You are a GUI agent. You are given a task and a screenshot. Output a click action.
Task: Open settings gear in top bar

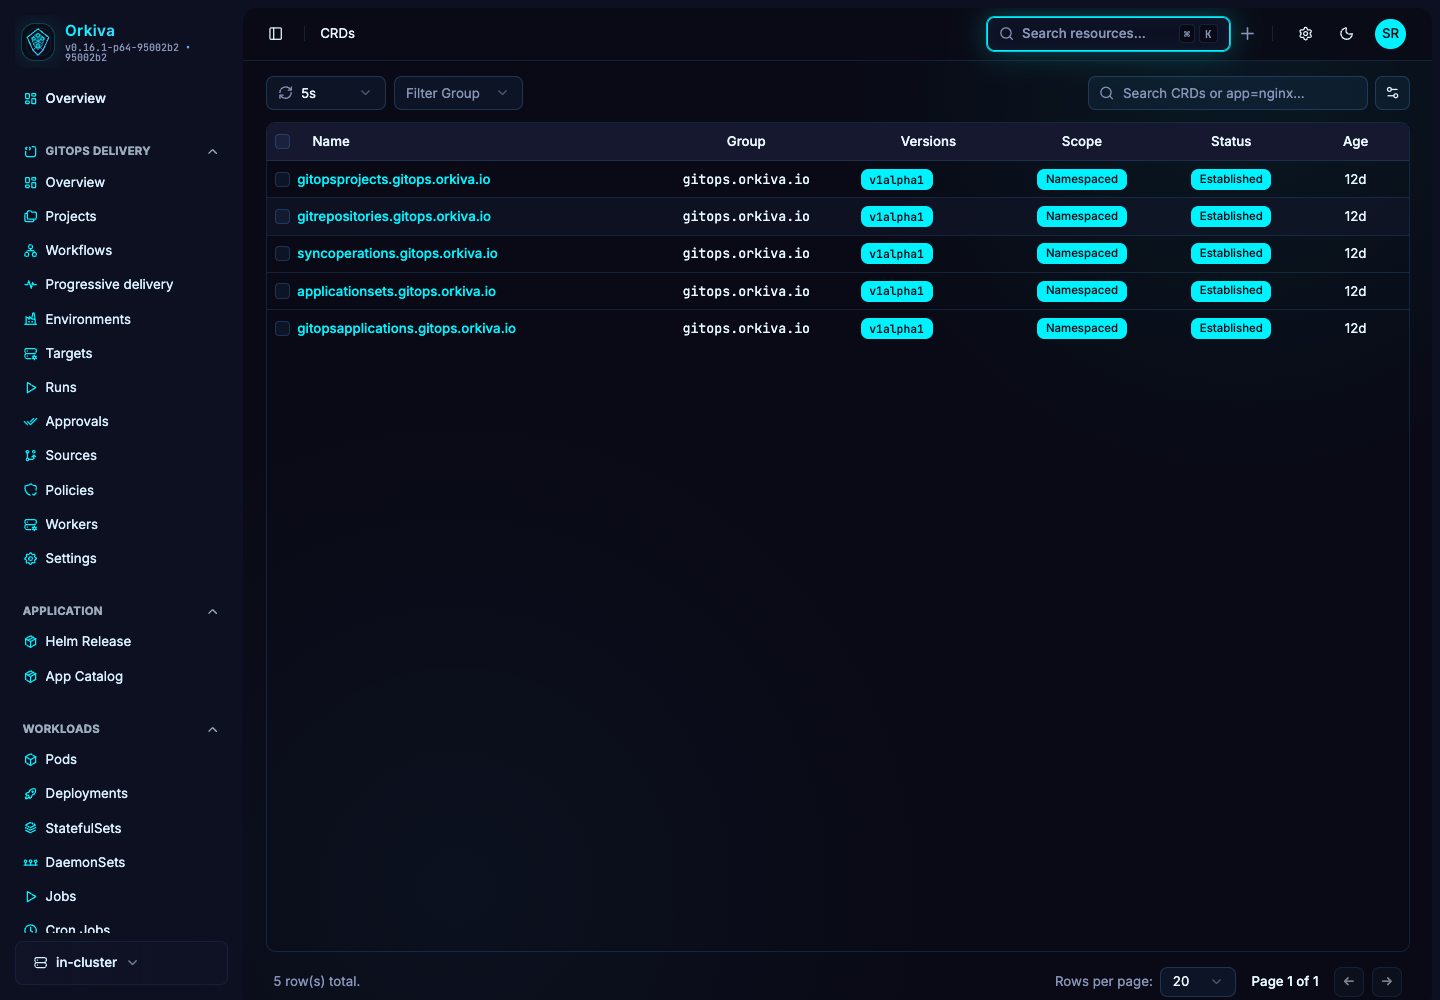coord(1305,33)
